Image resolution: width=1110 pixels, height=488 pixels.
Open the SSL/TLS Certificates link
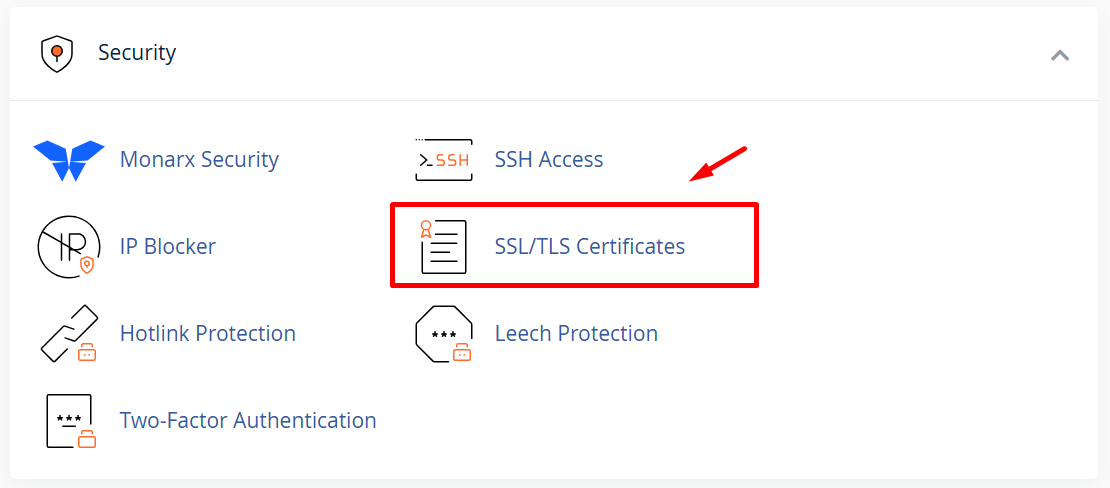click(590, 246)
